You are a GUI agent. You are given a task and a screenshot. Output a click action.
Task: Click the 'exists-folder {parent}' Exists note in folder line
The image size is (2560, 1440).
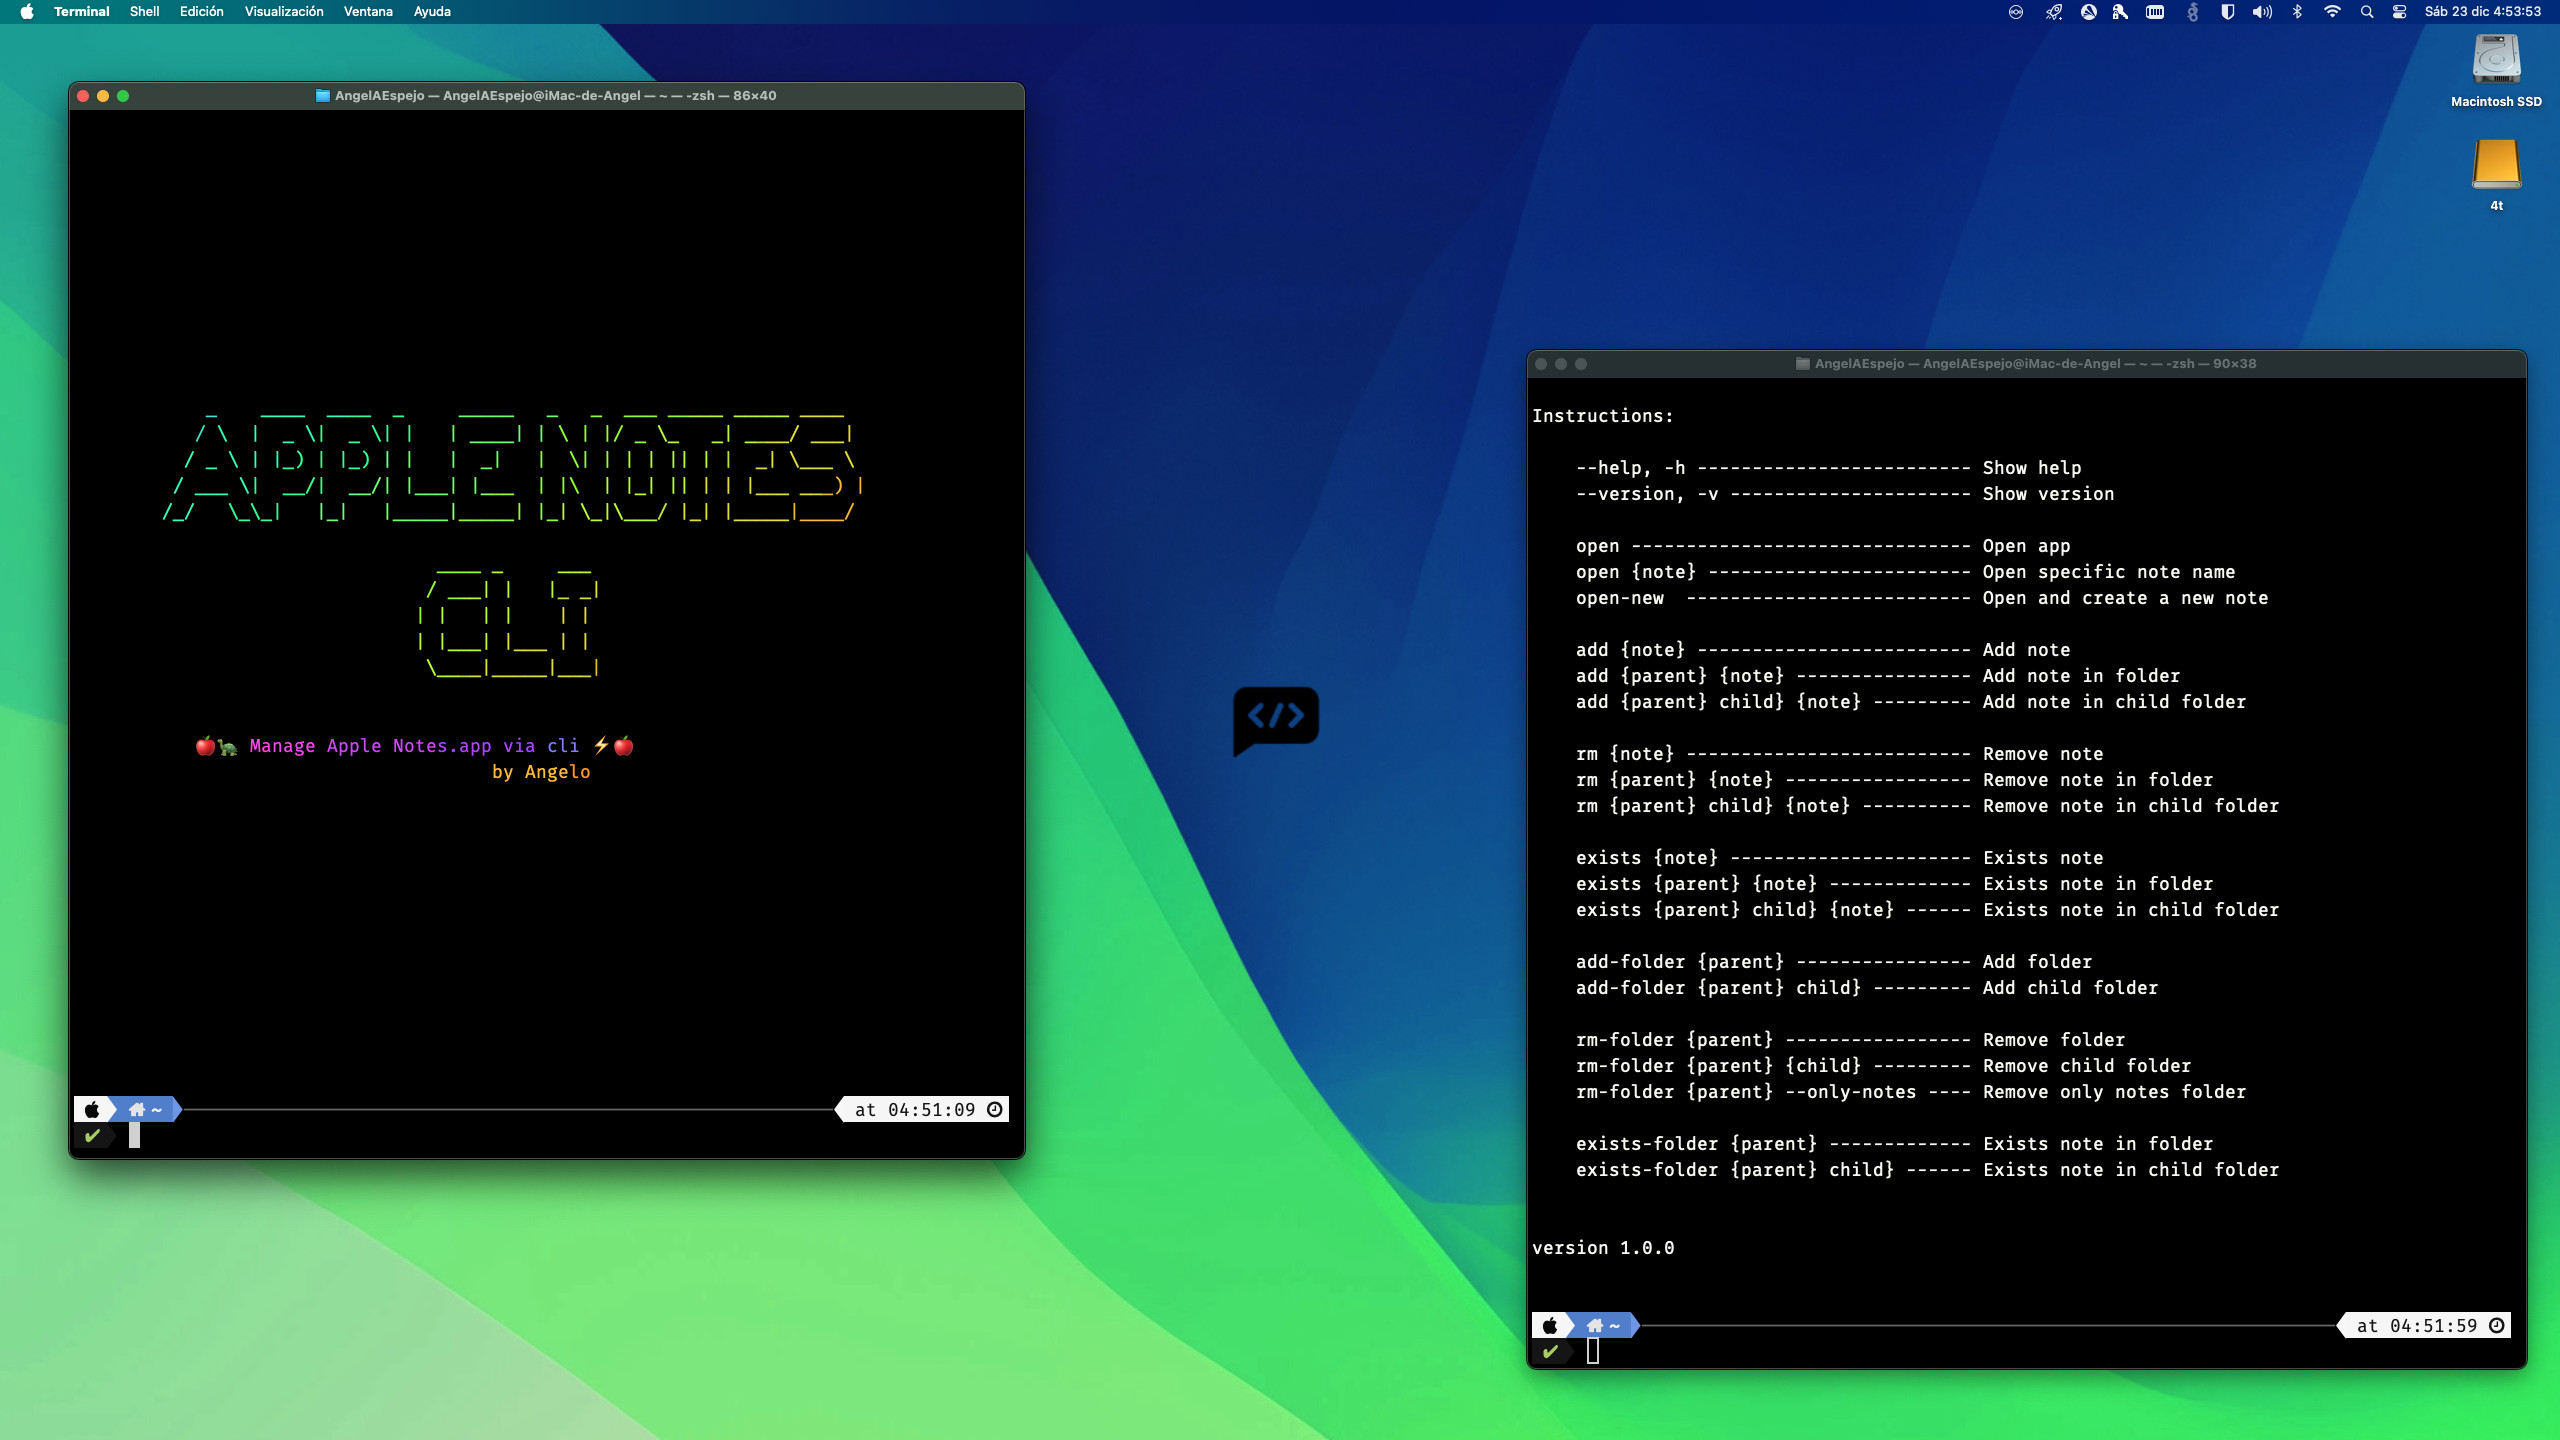pos(1895,1144)
